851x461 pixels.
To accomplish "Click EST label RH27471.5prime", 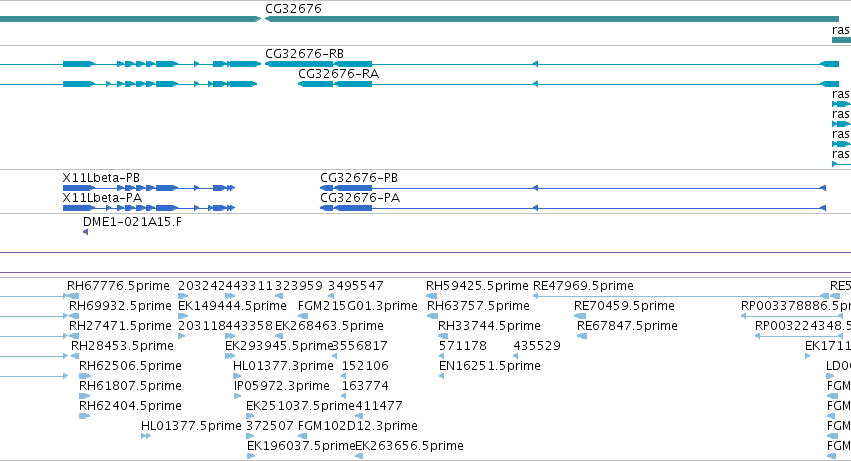I will pyautogui.click(x=120, y=326).
